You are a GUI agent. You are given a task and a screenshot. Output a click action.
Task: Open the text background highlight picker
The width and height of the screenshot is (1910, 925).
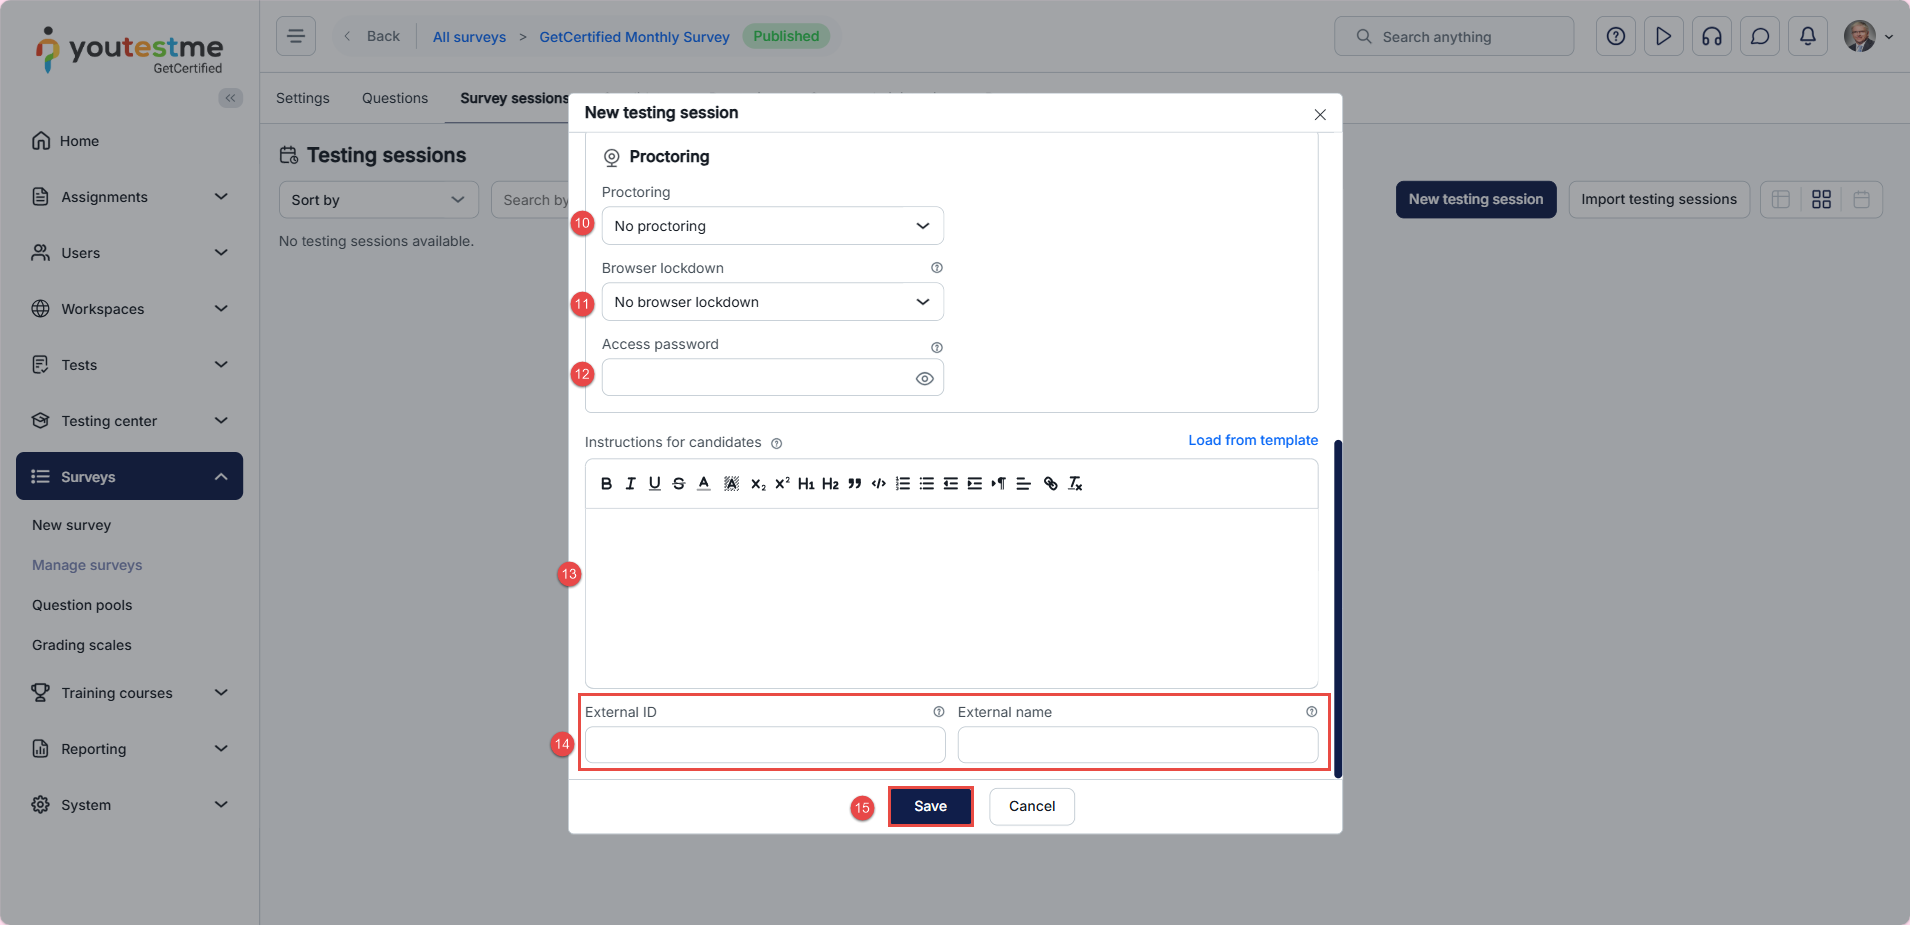tap(731, 484)
